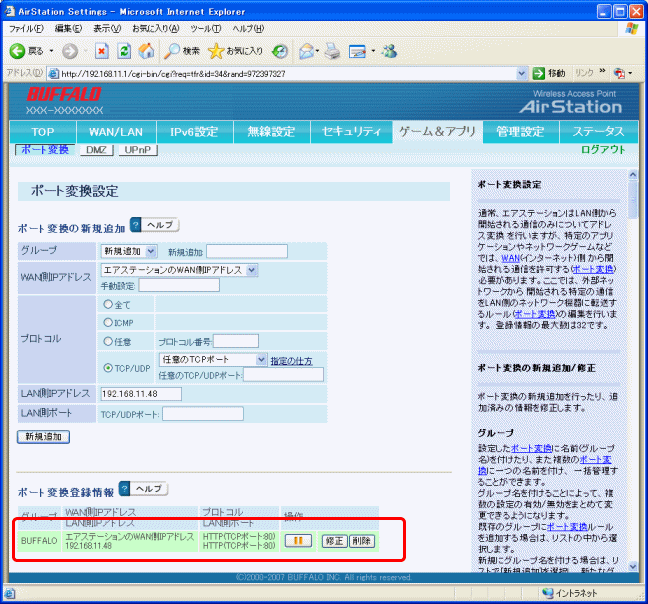The width and height of the screenshot is (648, 604).
Task: Refresh the page with green arrows icon
Action: pyautogui.click(x=124, y=51)
